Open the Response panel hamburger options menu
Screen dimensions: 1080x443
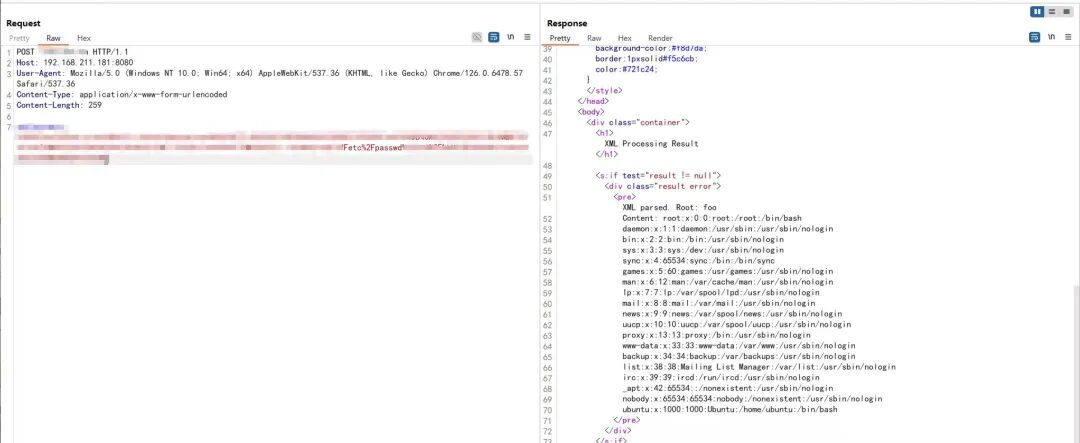(1068, 38)
